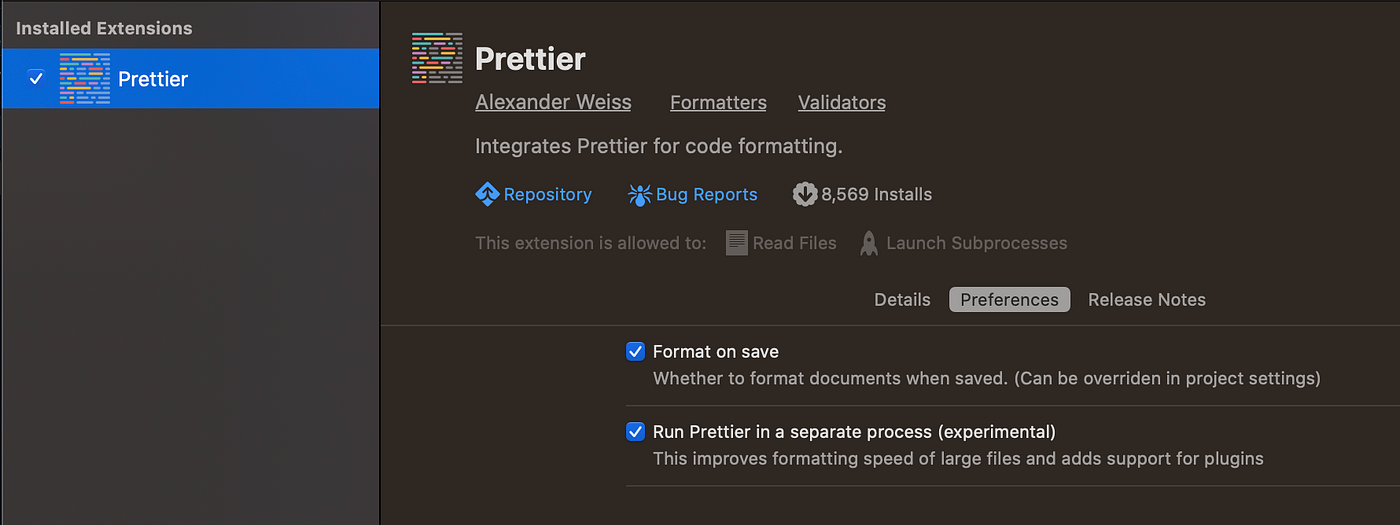Open the Bug Reports link text

point(706,194)
